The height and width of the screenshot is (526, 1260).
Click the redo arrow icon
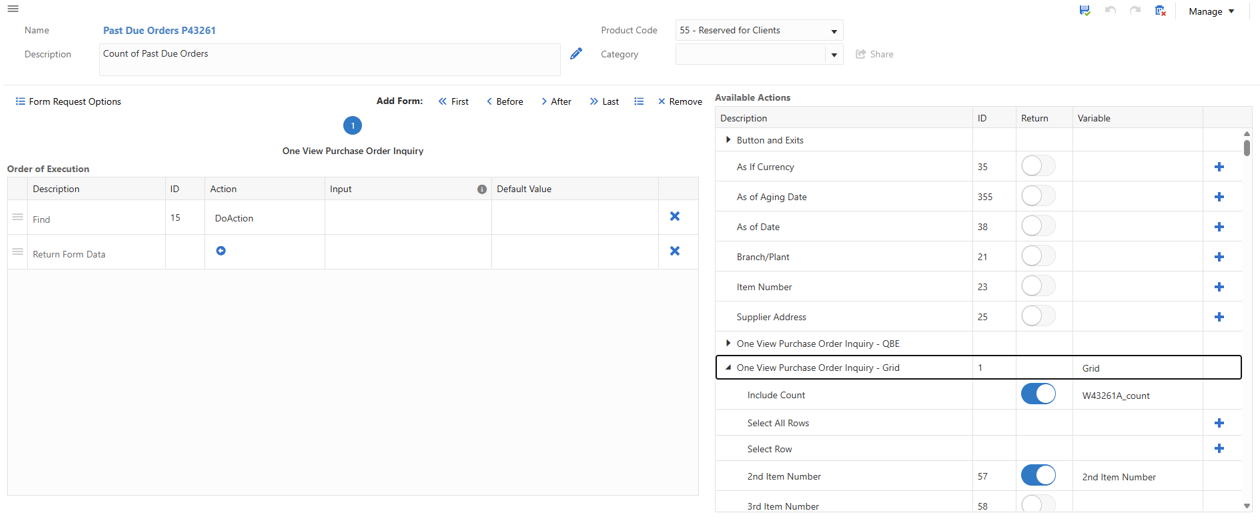pyautogui.click(x=1135, y=10)
